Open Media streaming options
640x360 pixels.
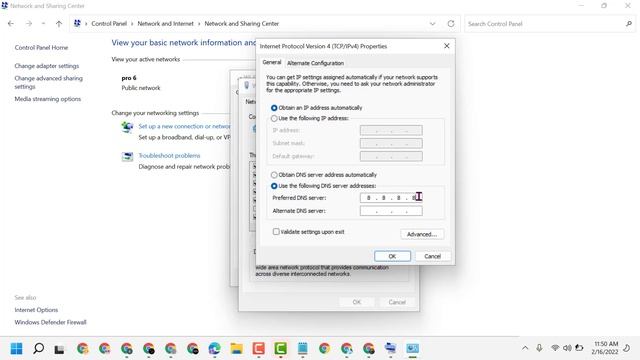click(48, 99)
